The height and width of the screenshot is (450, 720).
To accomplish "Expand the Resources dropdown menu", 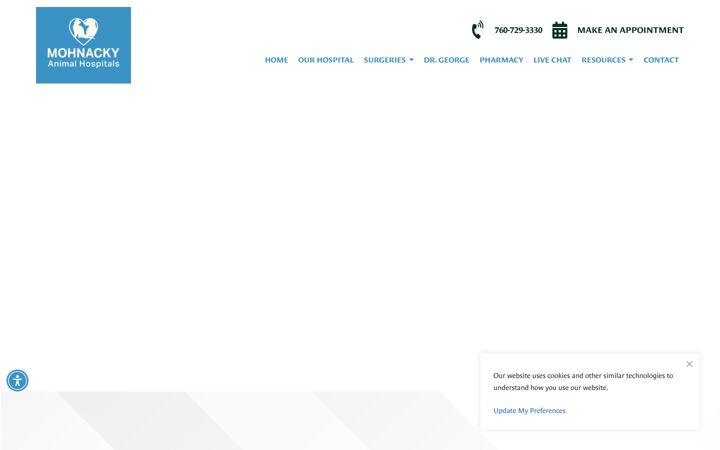I will (607, 60).
